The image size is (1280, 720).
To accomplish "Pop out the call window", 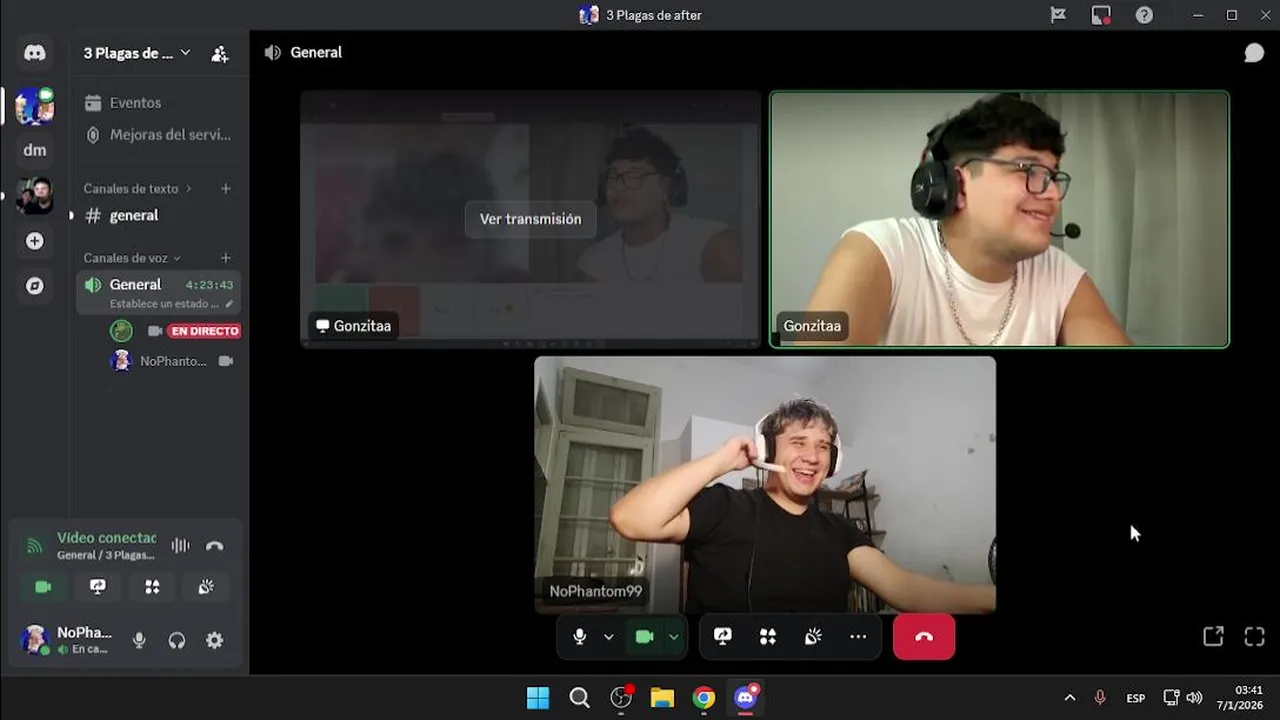I will pos(1213,636).
